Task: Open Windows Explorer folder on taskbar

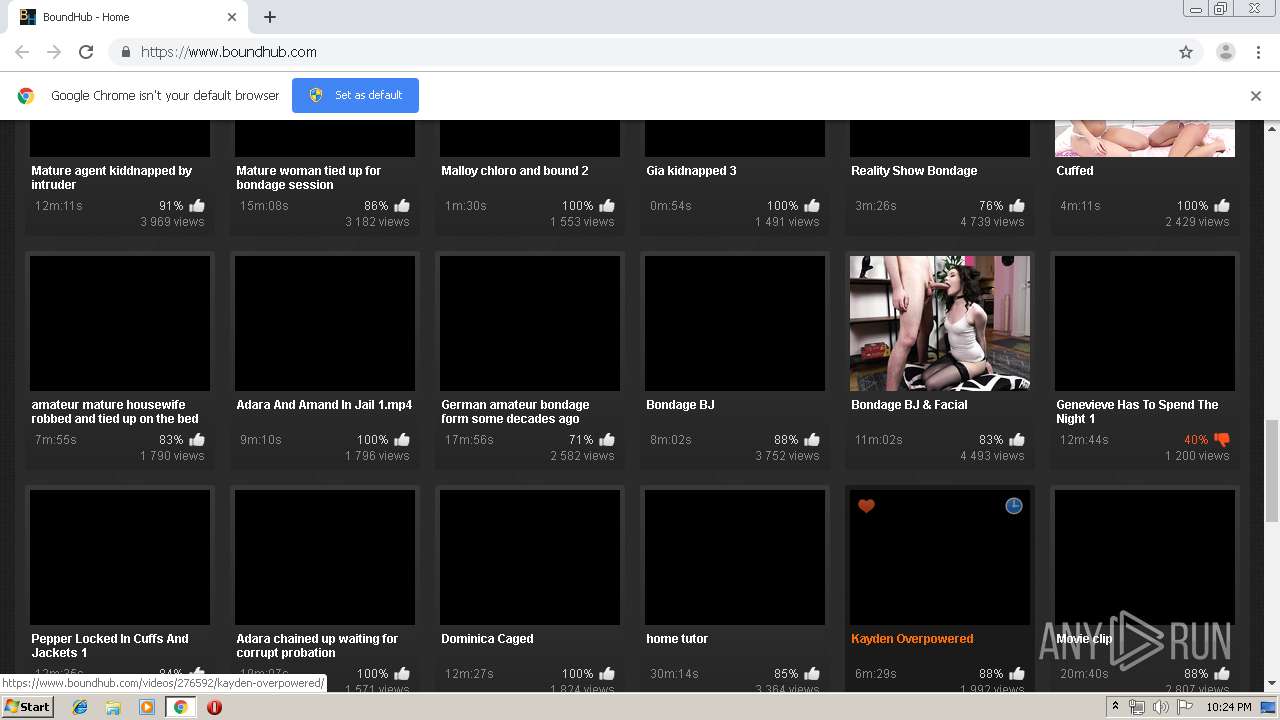Action: [113, 707]
